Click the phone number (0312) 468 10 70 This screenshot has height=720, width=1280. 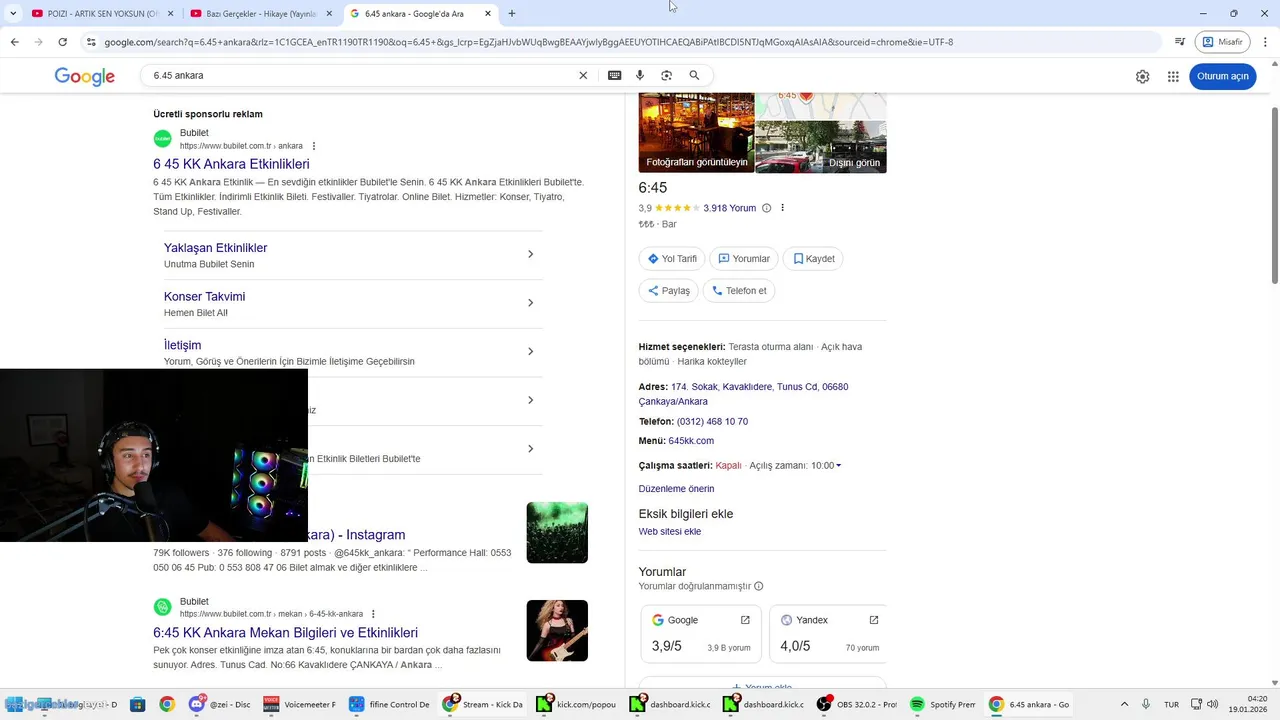[712, 422]
